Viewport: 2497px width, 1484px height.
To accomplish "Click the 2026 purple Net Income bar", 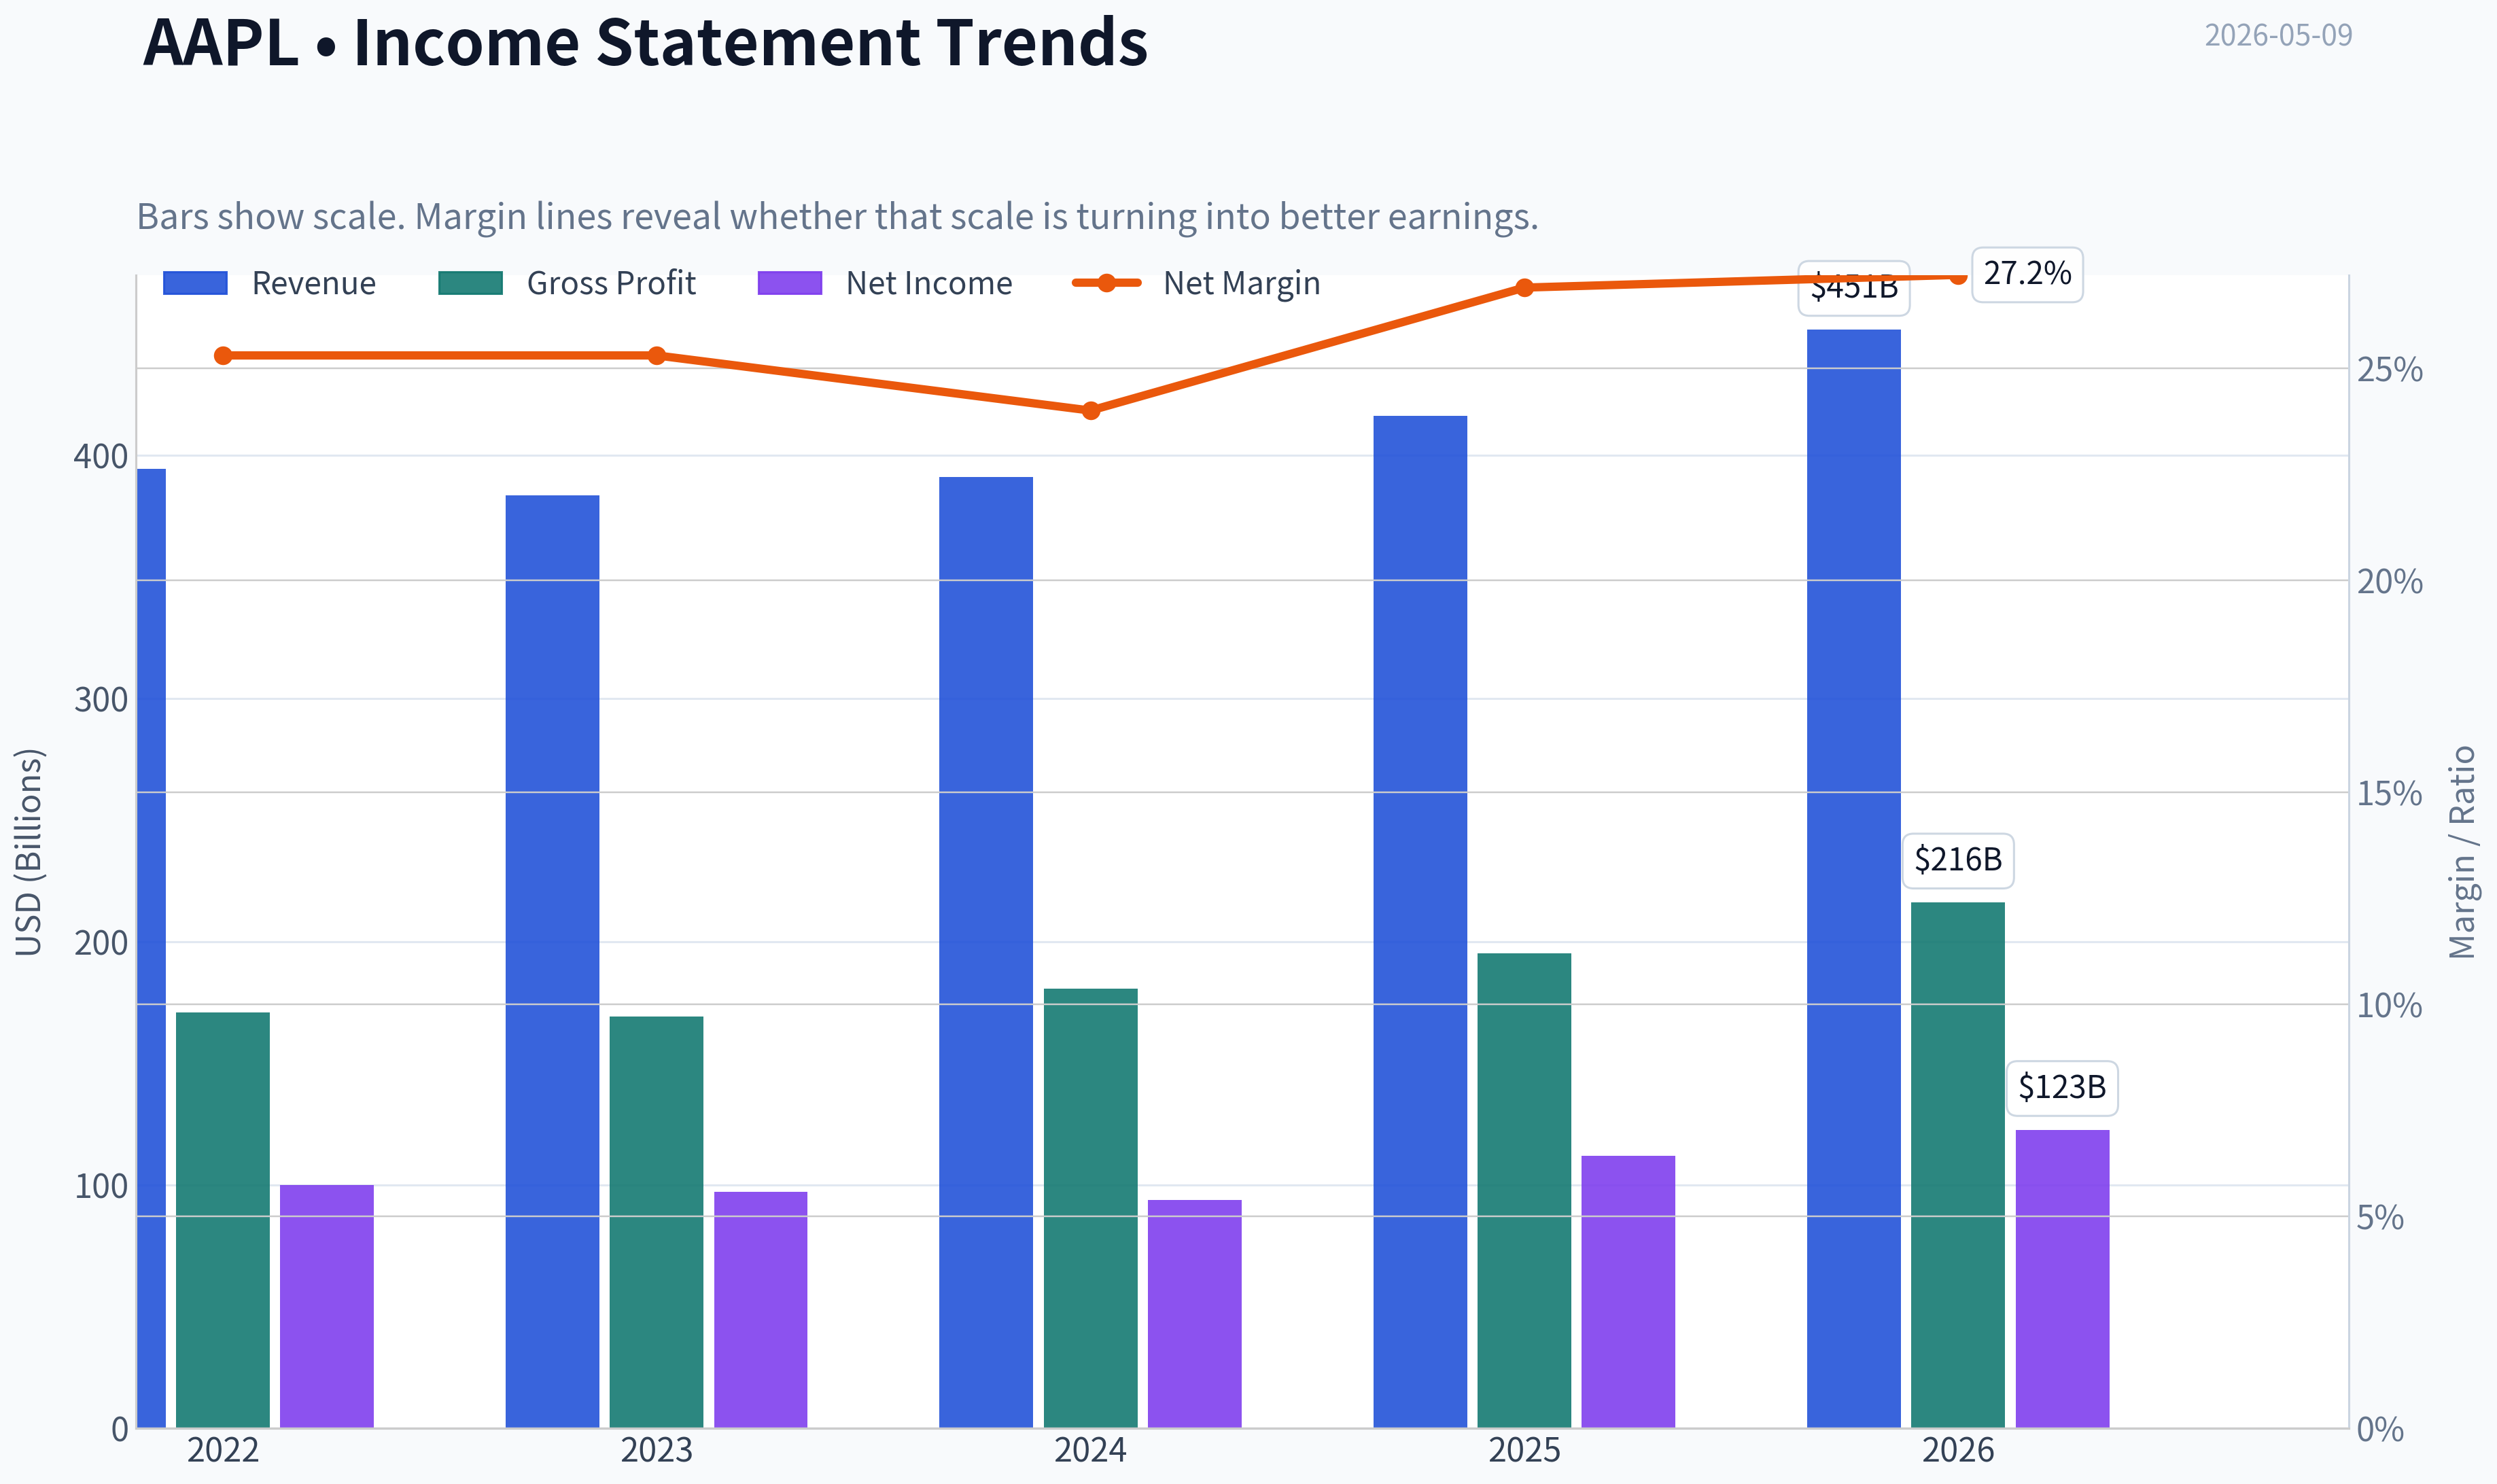I will coord(2062,1278).
